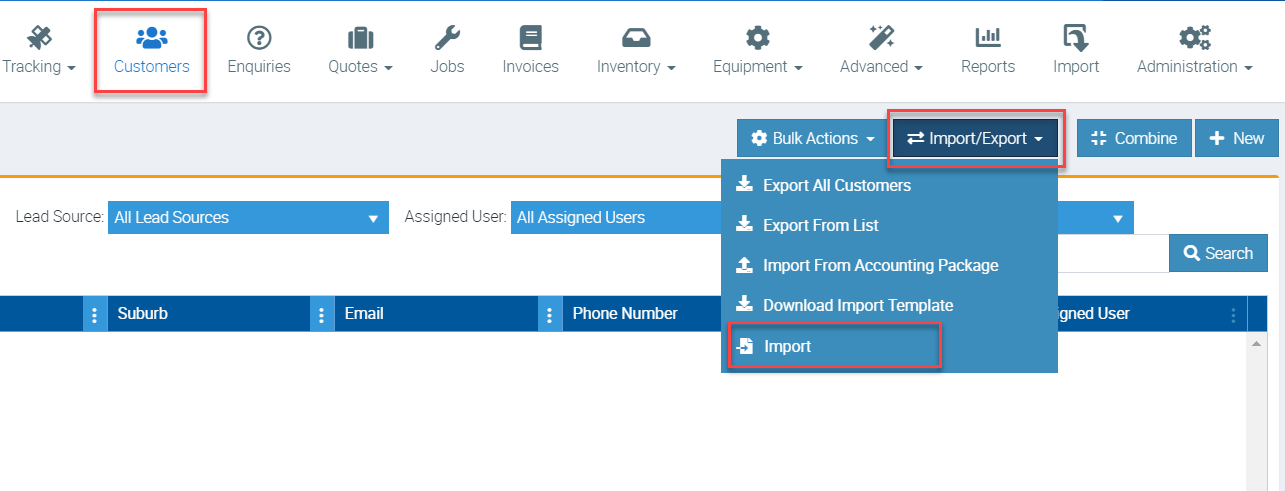Expand the Bulk Actions dropdown
The width and height of the screenshot is (1285, 491).
tap(813, 138)
